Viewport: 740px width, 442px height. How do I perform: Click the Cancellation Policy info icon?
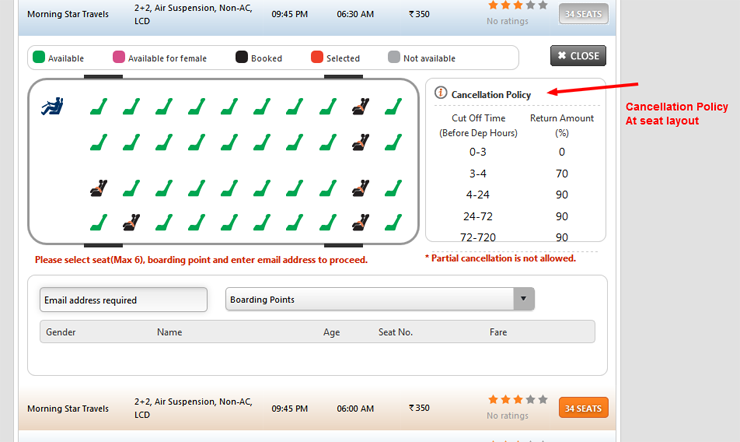(441, 93)
